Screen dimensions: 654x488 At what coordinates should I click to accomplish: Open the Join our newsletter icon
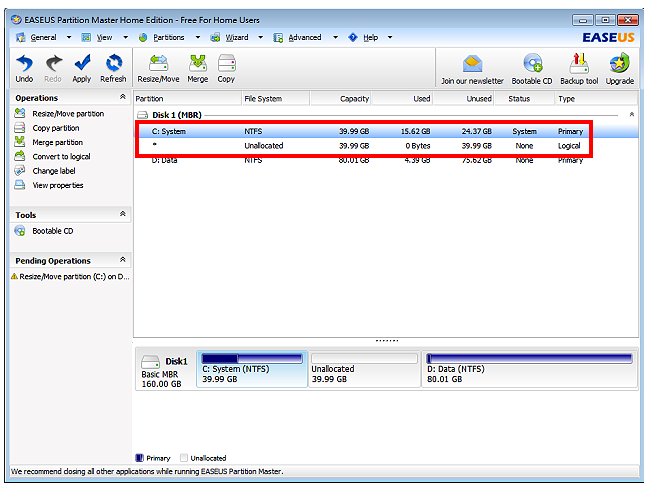[473, 64]
